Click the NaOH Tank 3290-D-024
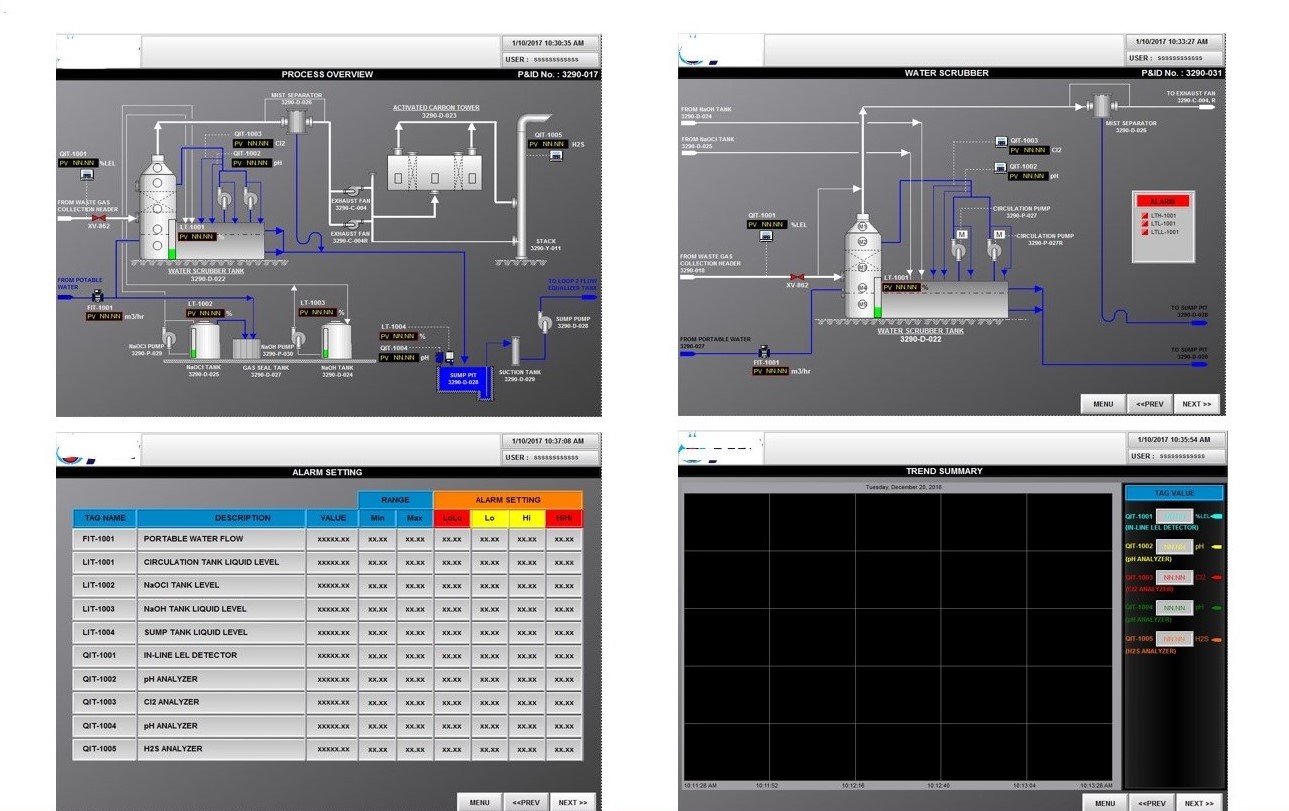This screenshot has width=1289, height=811. tap(337, 340)
